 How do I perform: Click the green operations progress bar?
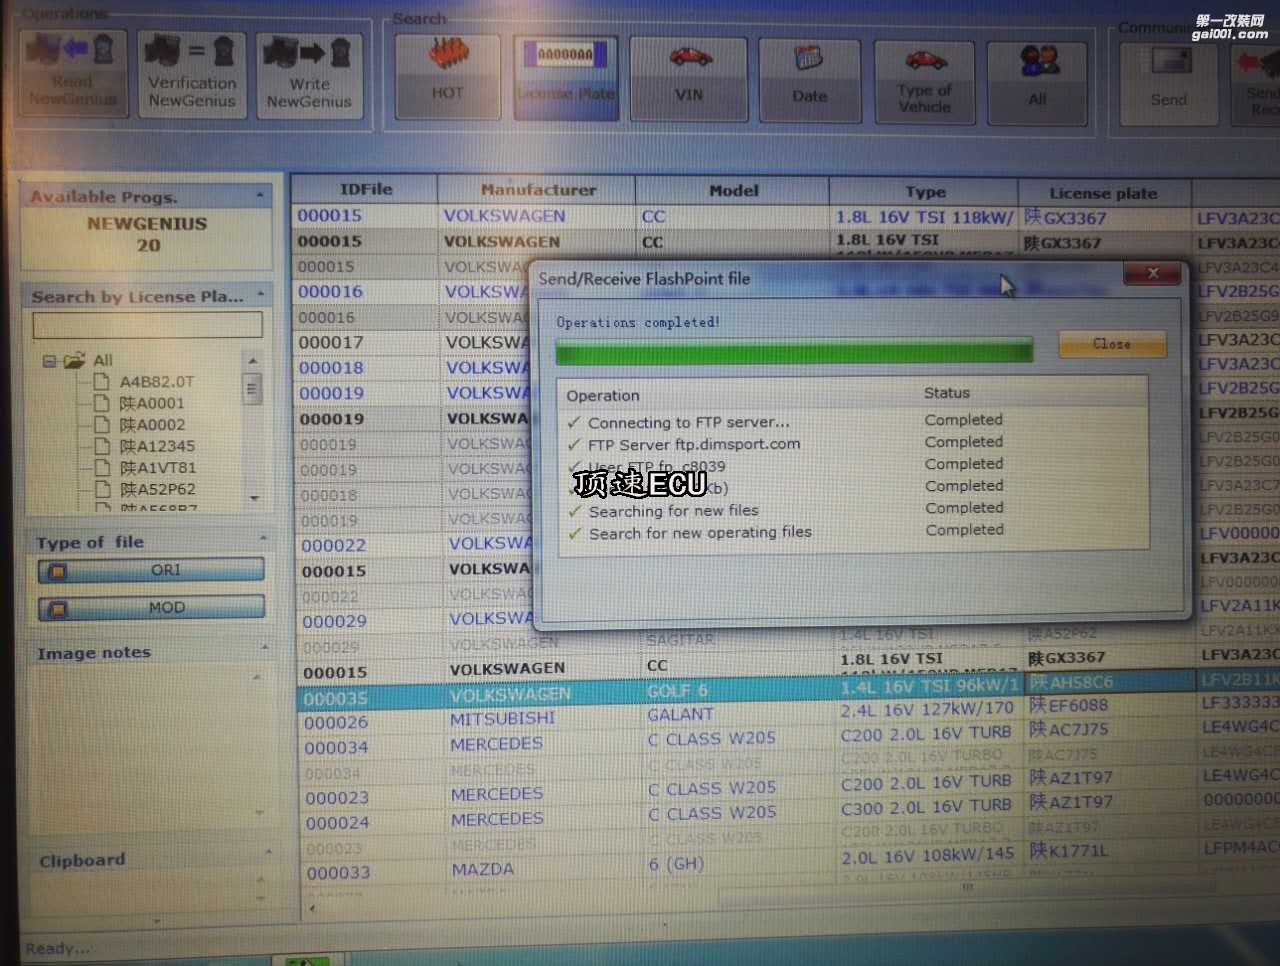click(x=794, y=351)
